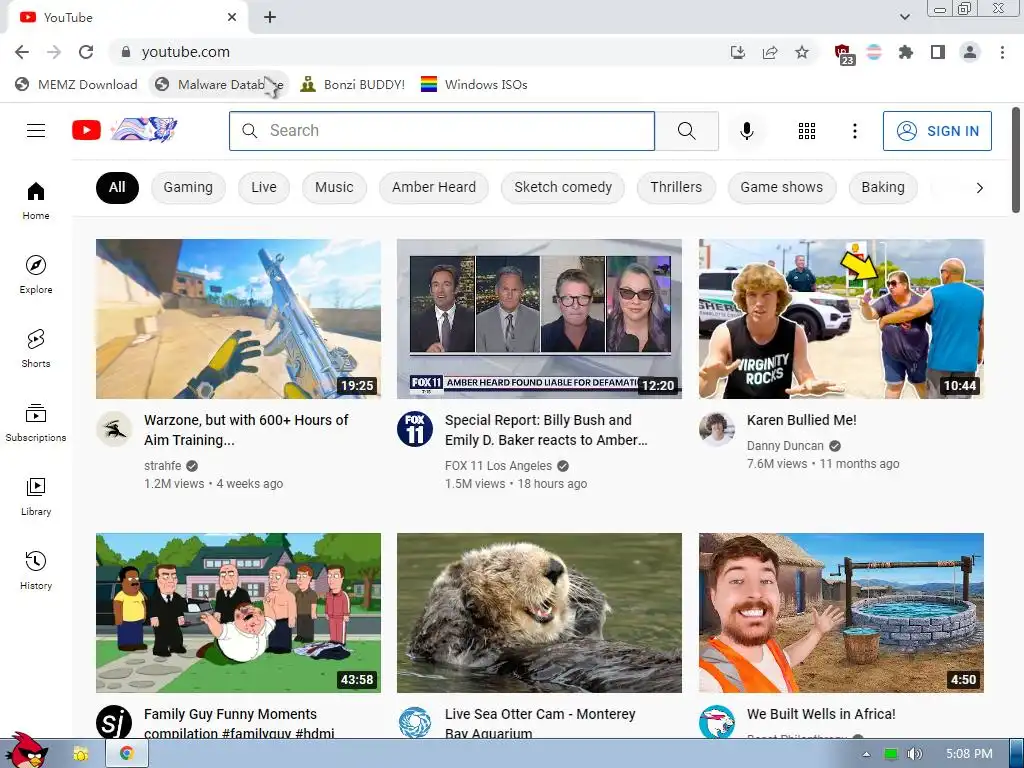The image size is (1024, 768).
Task: Select the Thrillers category chip
Action: [676, 187]
